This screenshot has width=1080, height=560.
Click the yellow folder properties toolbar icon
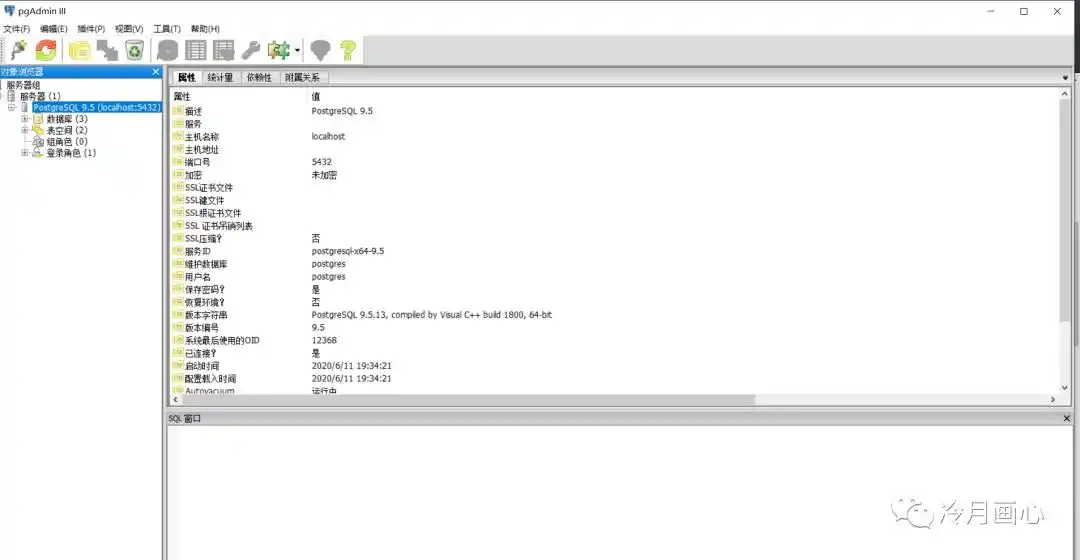(x=79, y=50)
